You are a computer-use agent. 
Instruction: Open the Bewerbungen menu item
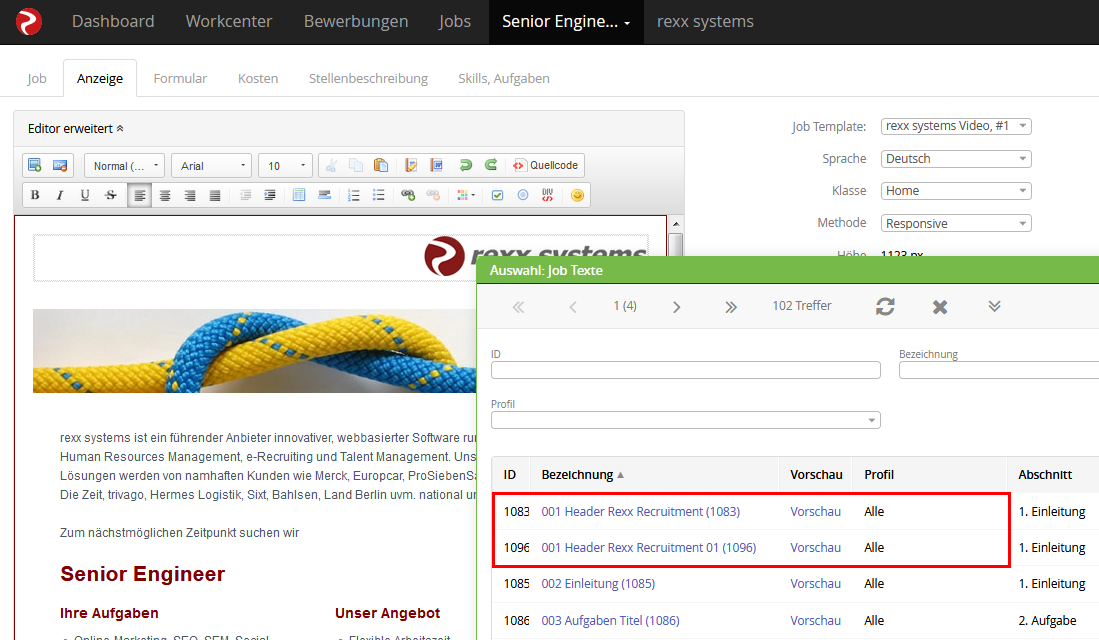(x=355, y=22)
